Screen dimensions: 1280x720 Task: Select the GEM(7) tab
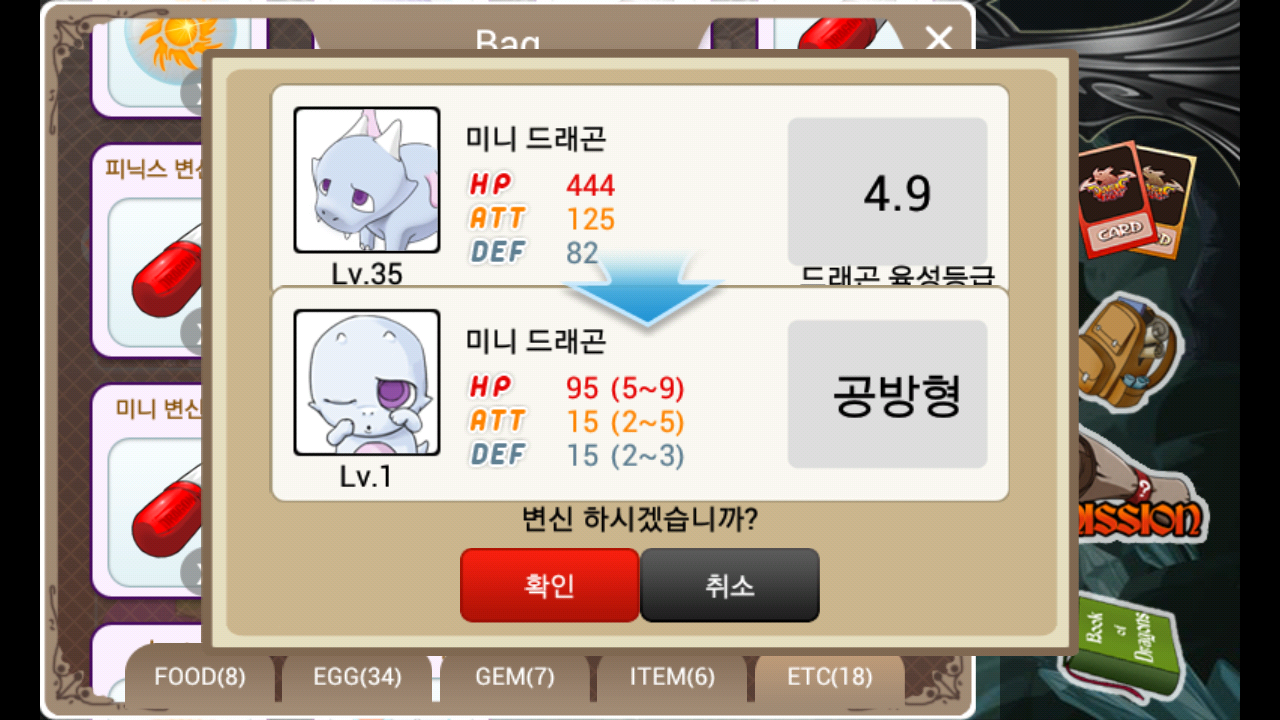(515, 677)
